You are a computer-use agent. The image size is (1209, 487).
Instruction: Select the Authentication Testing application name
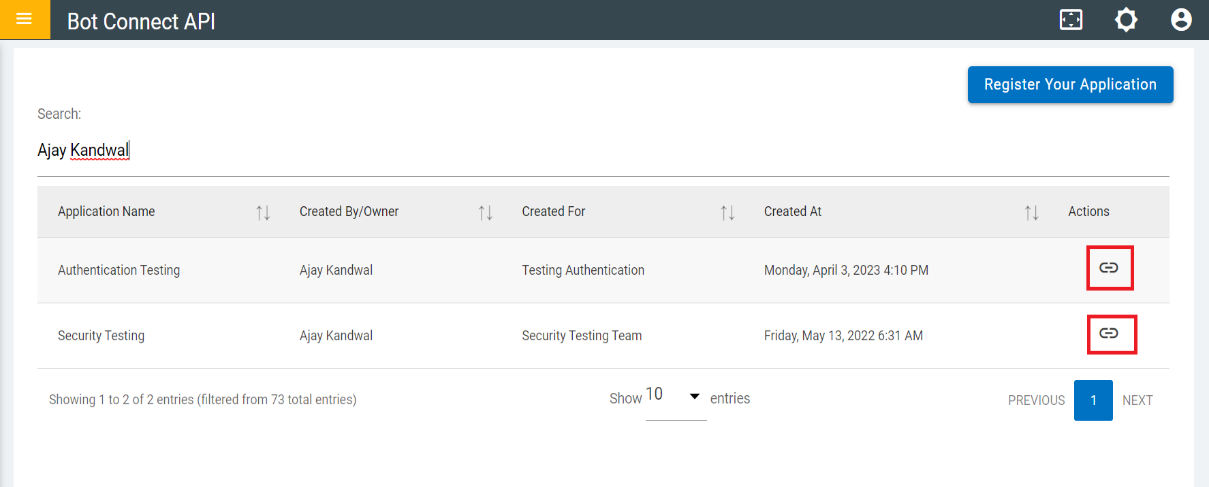click(x=119, y=270)
